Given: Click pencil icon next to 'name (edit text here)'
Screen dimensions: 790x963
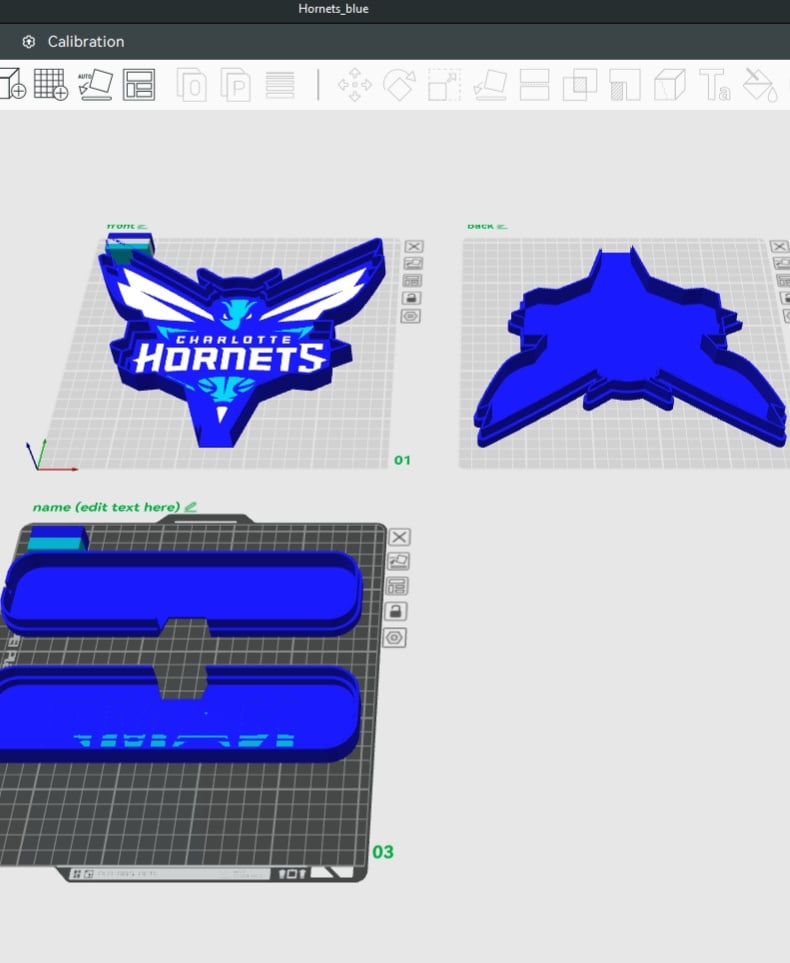Looking at the screenshot, I should 191,507.
